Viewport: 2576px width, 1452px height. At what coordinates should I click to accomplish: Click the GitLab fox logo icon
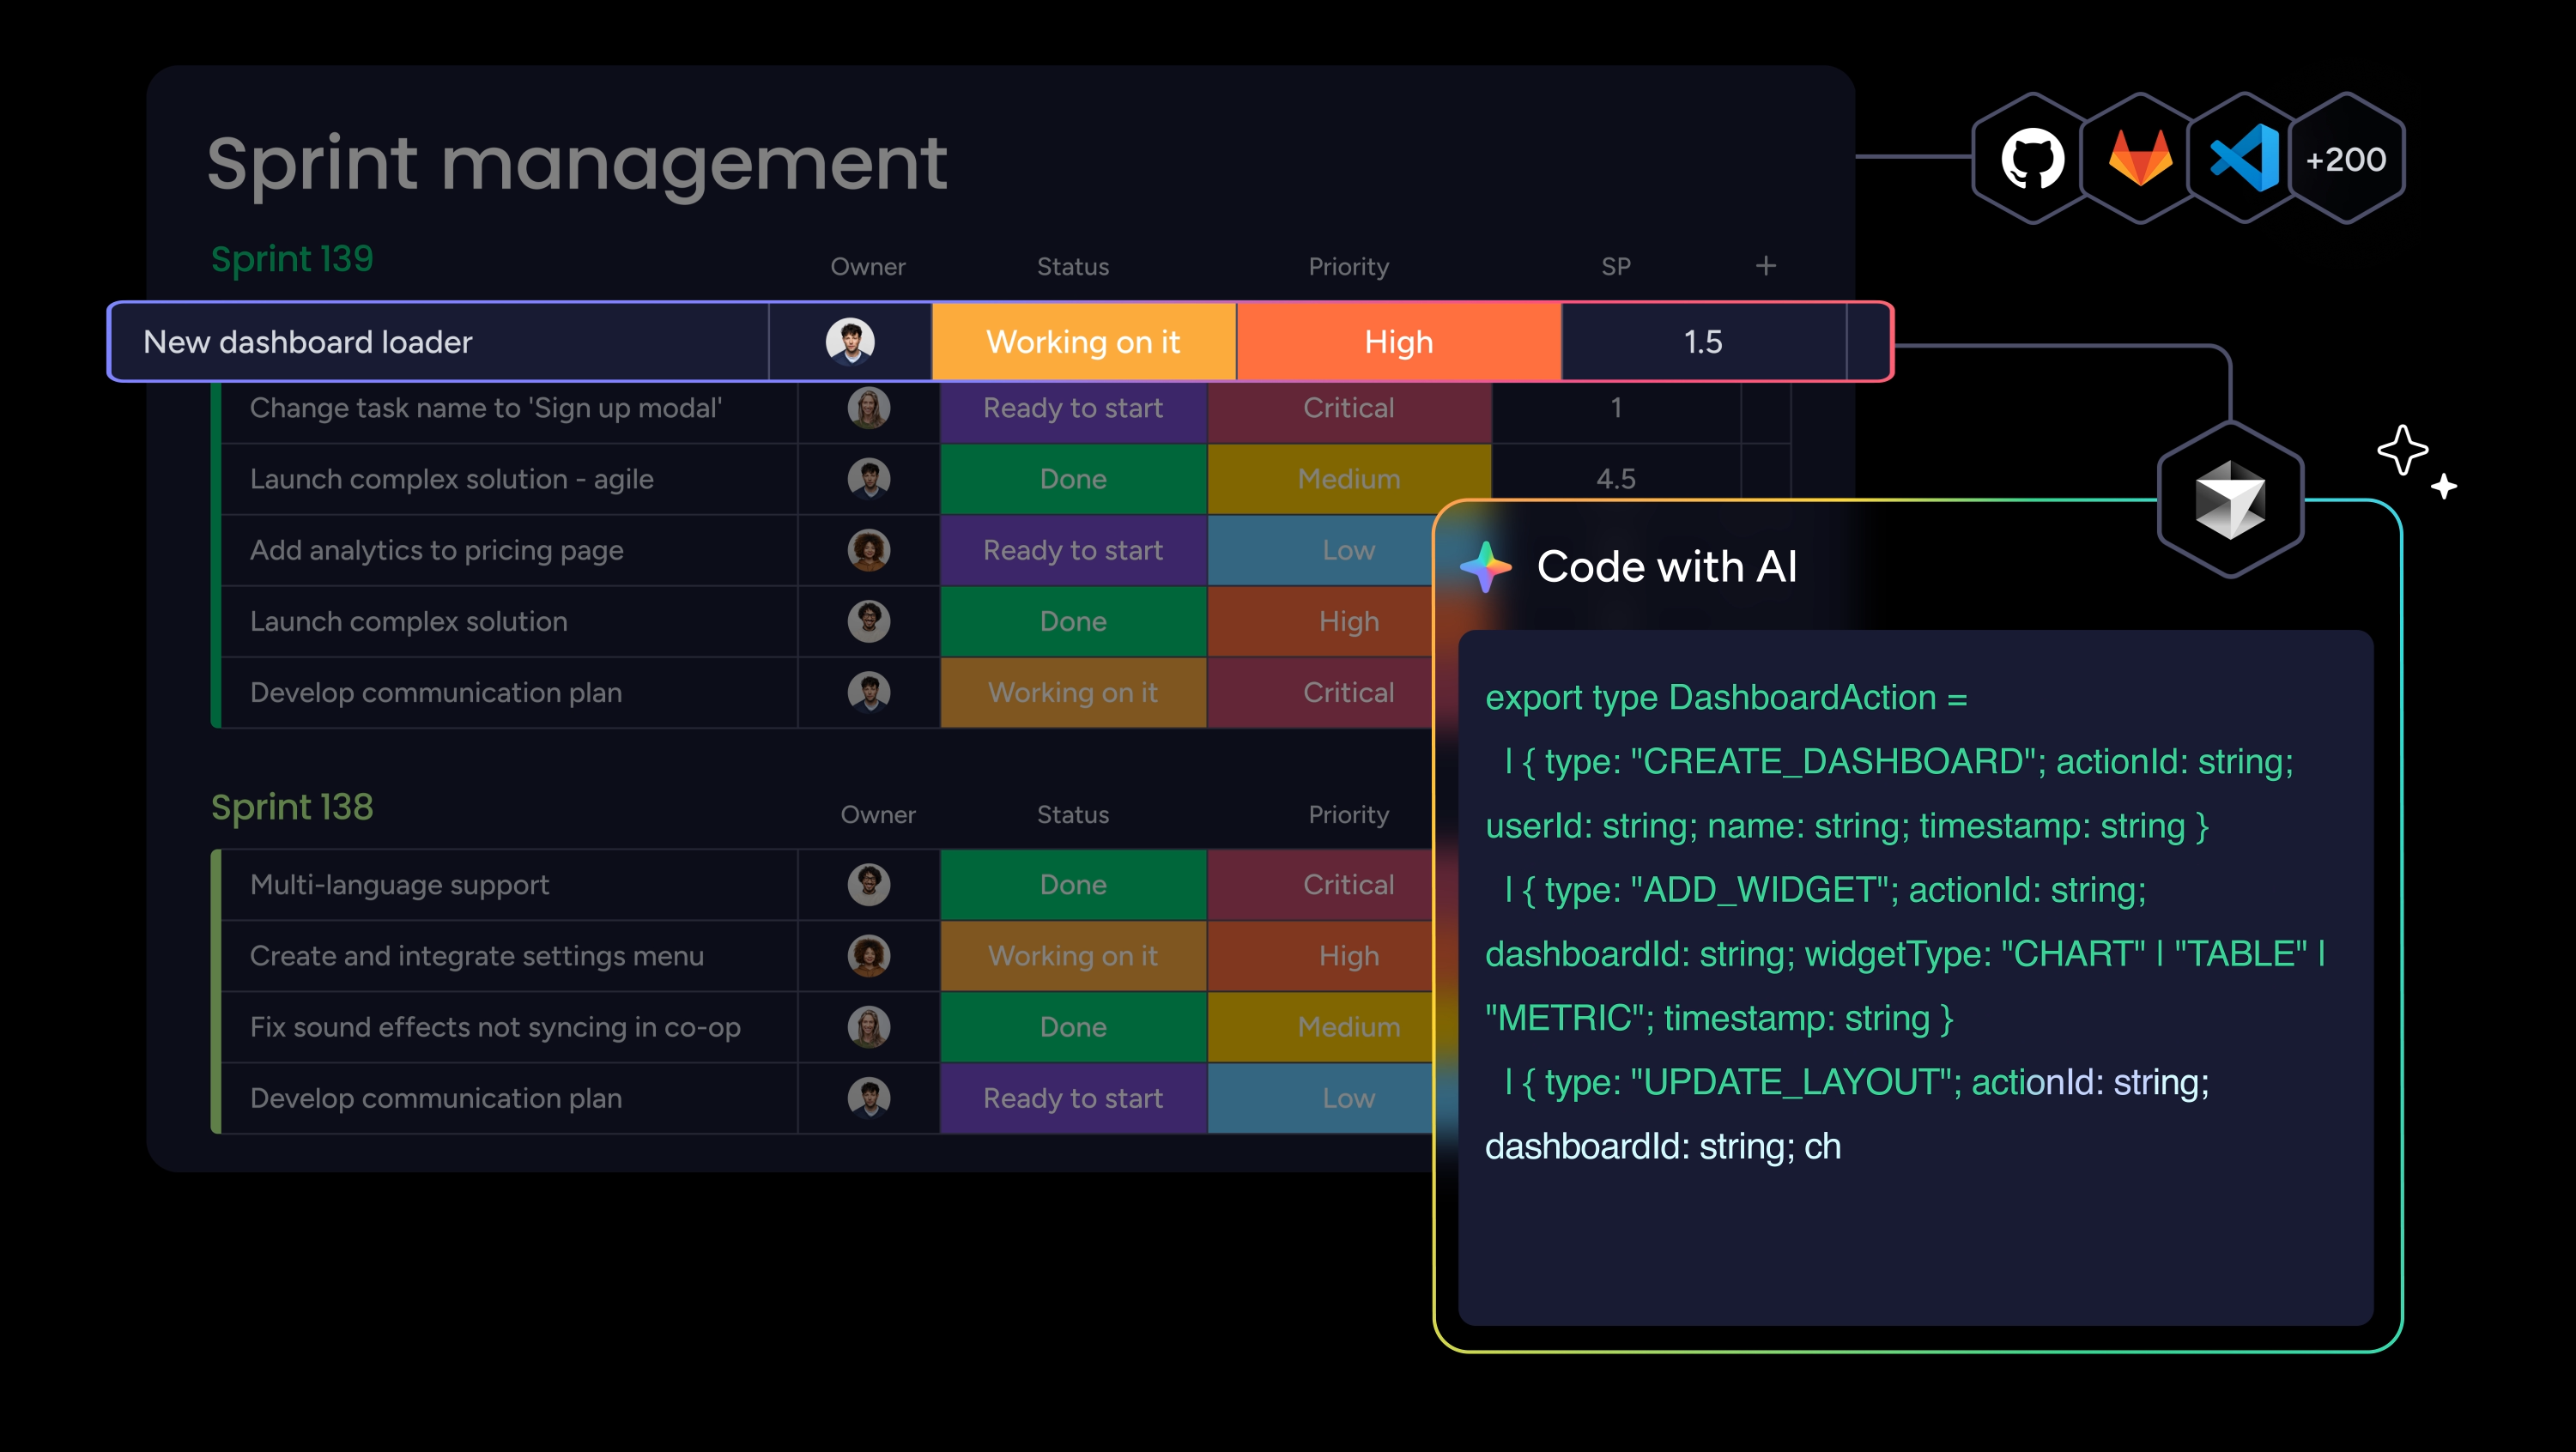tap(2139, 159)
